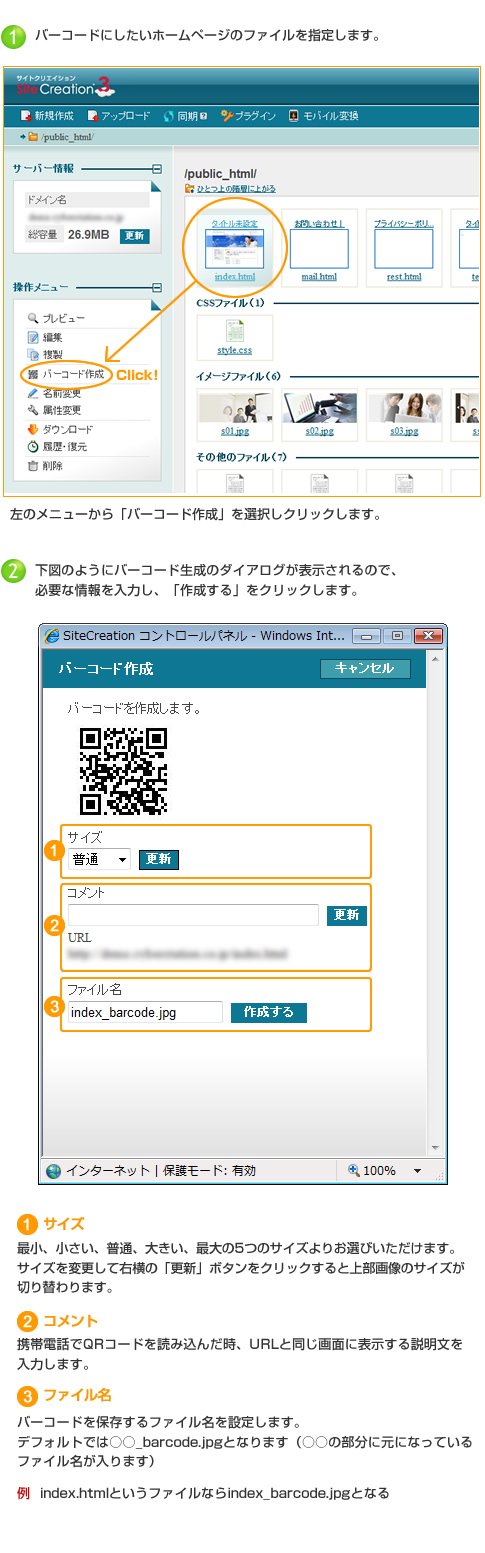Click the dialog scrollbar down arrow
The width and height of the screenshot is (485, 1553).
point(434,1147)
